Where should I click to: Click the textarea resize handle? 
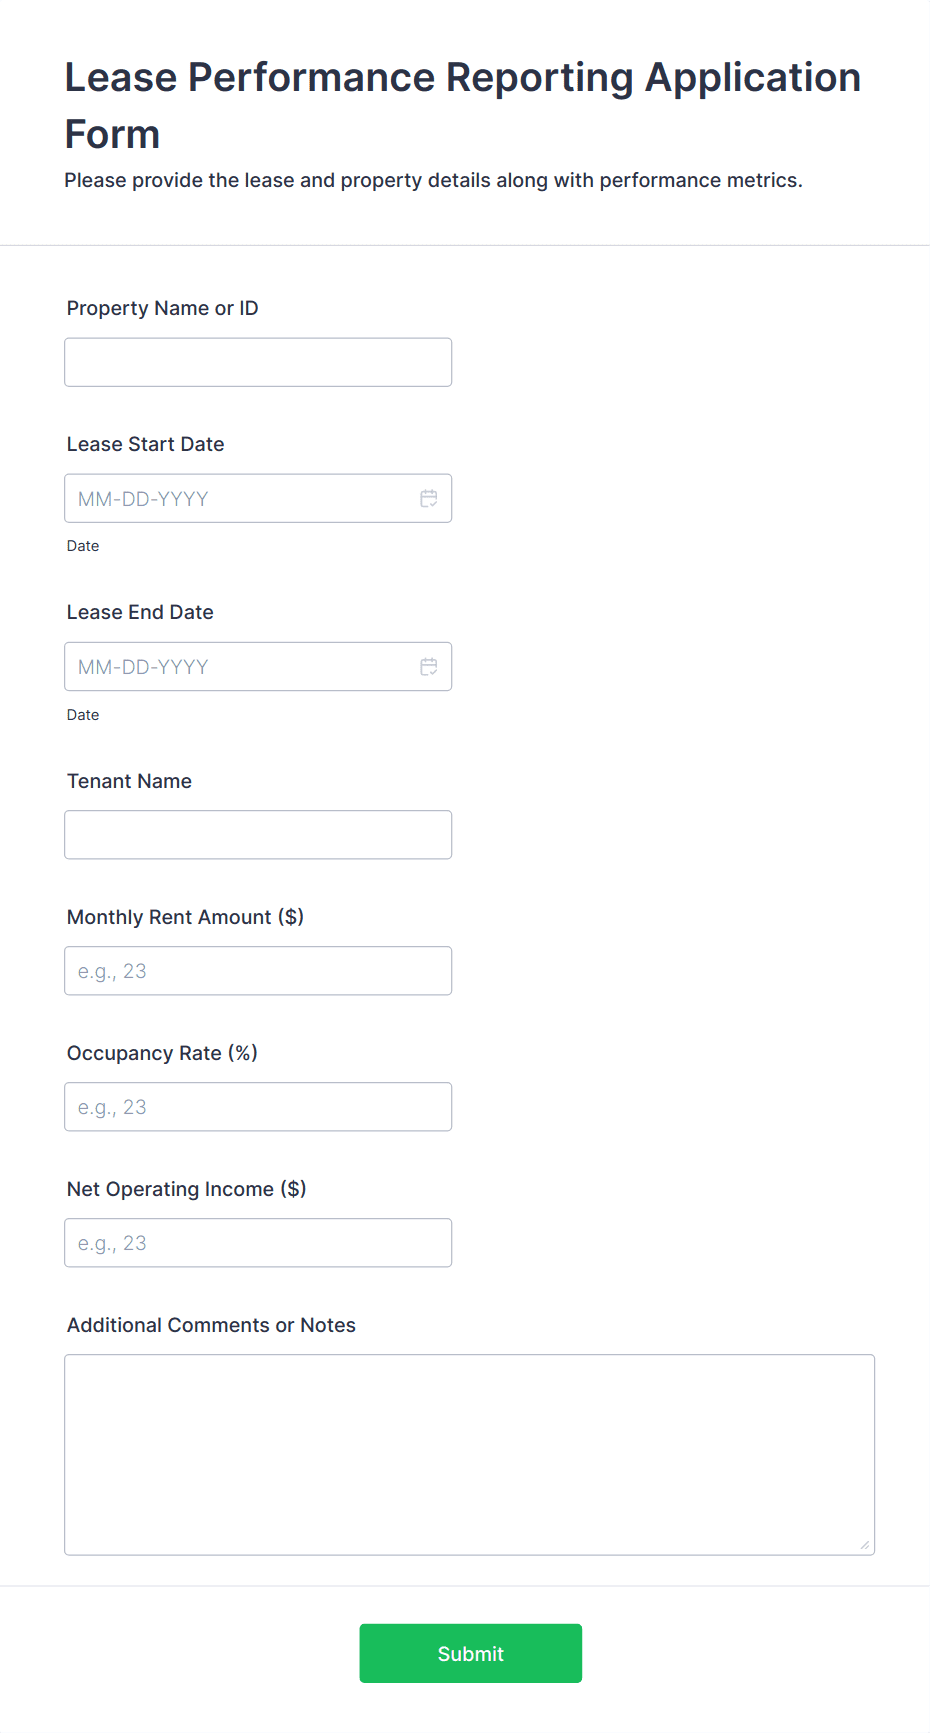click(x=863, y=1545)
